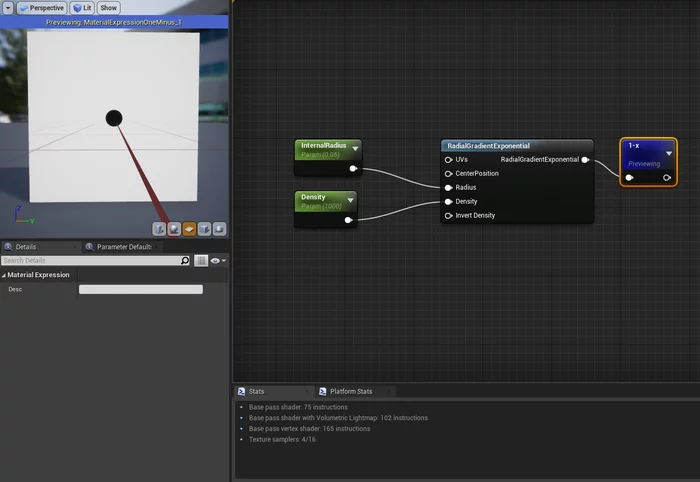Use the custom mesh preview icon

(x=219, y=229)
